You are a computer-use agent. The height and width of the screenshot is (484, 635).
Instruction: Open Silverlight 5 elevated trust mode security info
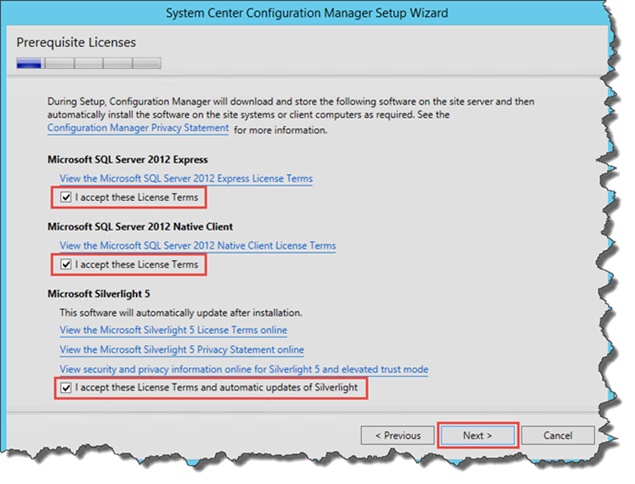[x=244, y=369]
